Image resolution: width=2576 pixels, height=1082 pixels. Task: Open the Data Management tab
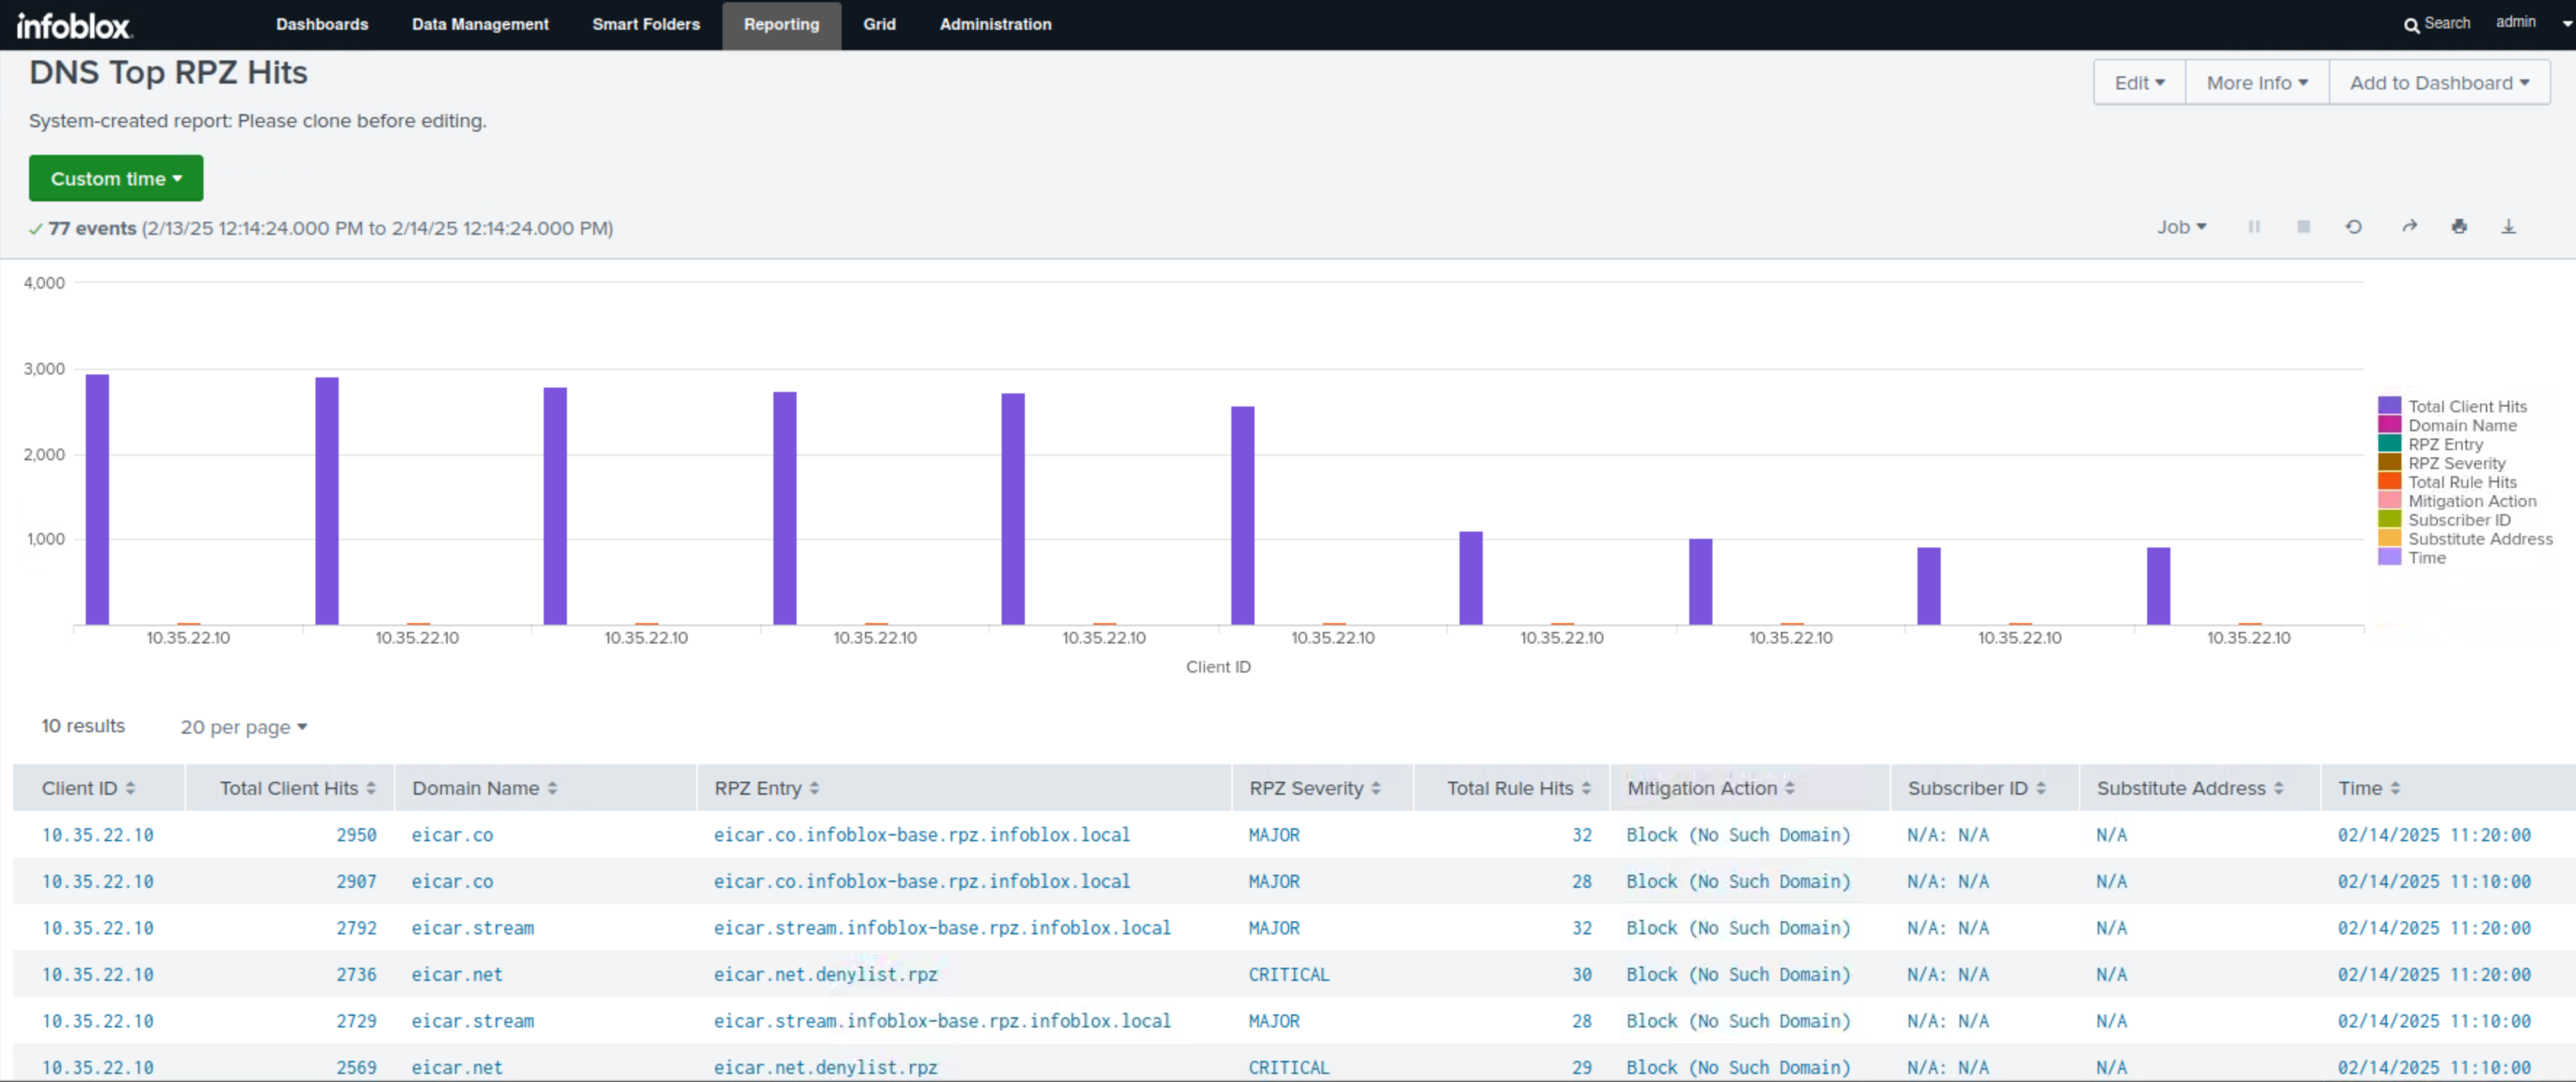pyautogui.click(x=480, y=24)
